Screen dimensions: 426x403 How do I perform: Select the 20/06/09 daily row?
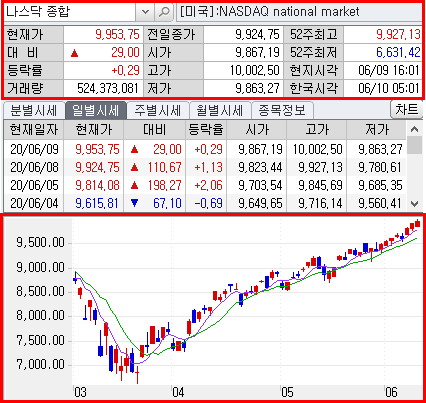click(205, 149)
